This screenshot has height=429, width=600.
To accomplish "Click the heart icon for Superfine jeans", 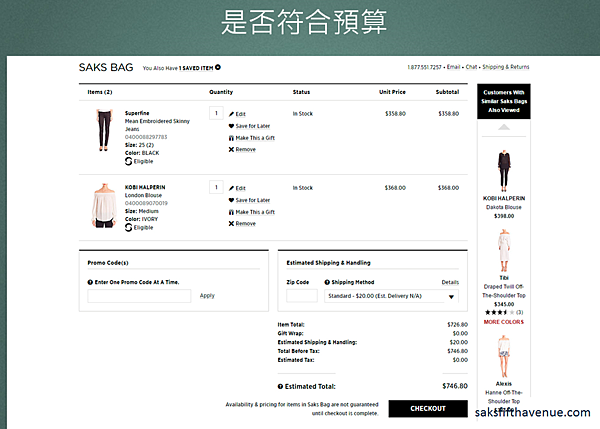I will click(231, 126).
